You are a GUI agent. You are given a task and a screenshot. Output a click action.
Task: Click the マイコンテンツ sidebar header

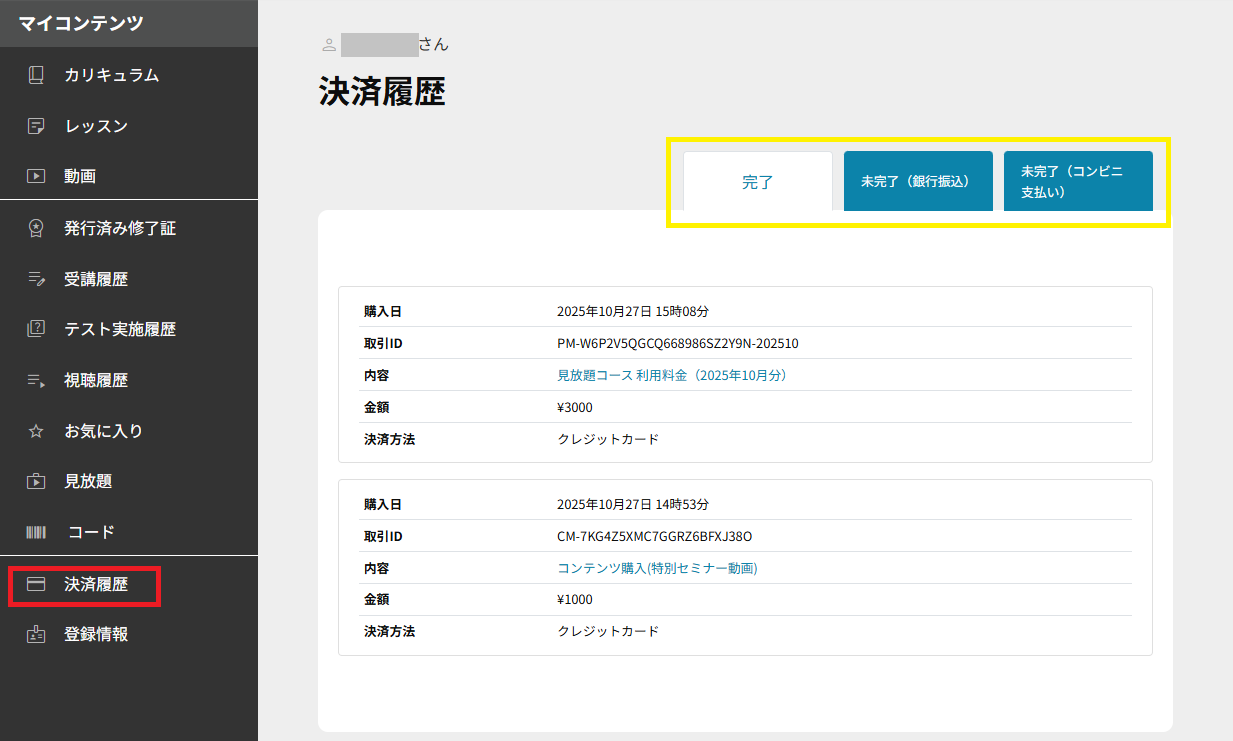pos(81,23)
